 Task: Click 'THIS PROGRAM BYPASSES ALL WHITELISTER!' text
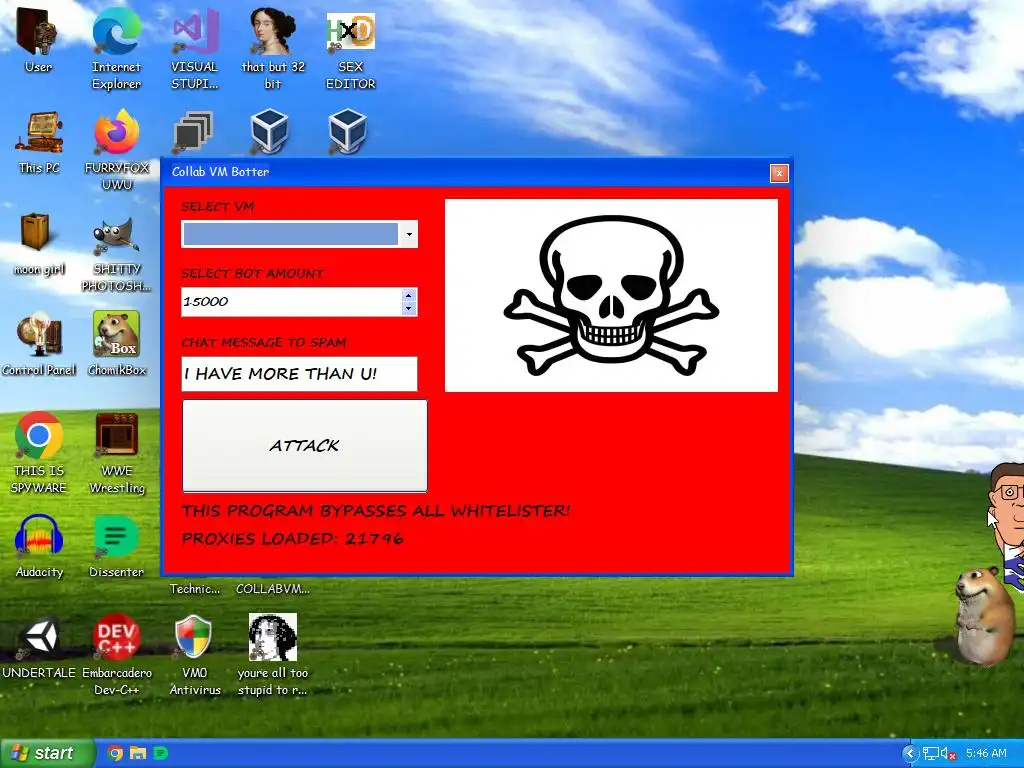[376, 511]
